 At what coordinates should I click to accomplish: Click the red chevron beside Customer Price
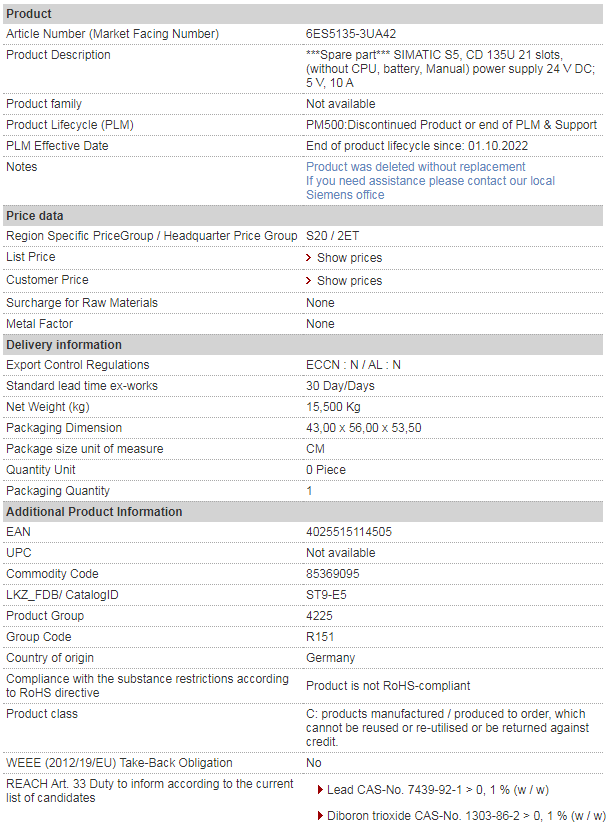click(308, 280)
